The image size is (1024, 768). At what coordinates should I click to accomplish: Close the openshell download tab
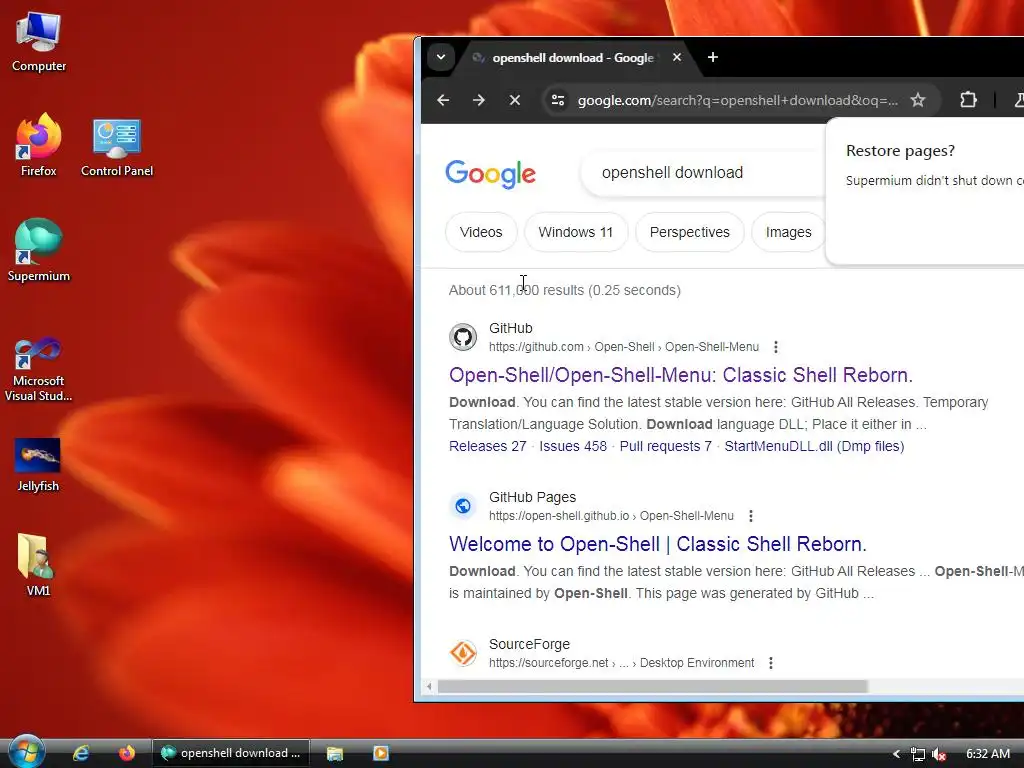pyautogui.click(x=677, y=57)
